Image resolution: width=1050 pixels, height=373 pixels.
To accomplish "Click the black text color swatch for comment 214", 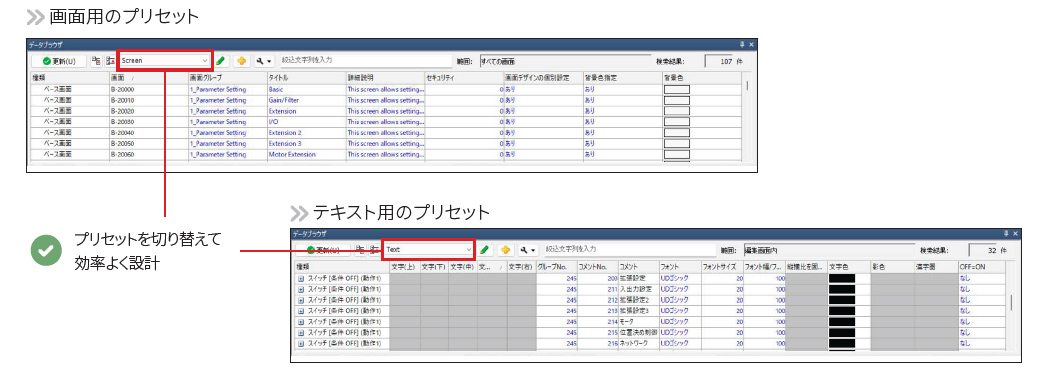I will click(842, 322).
